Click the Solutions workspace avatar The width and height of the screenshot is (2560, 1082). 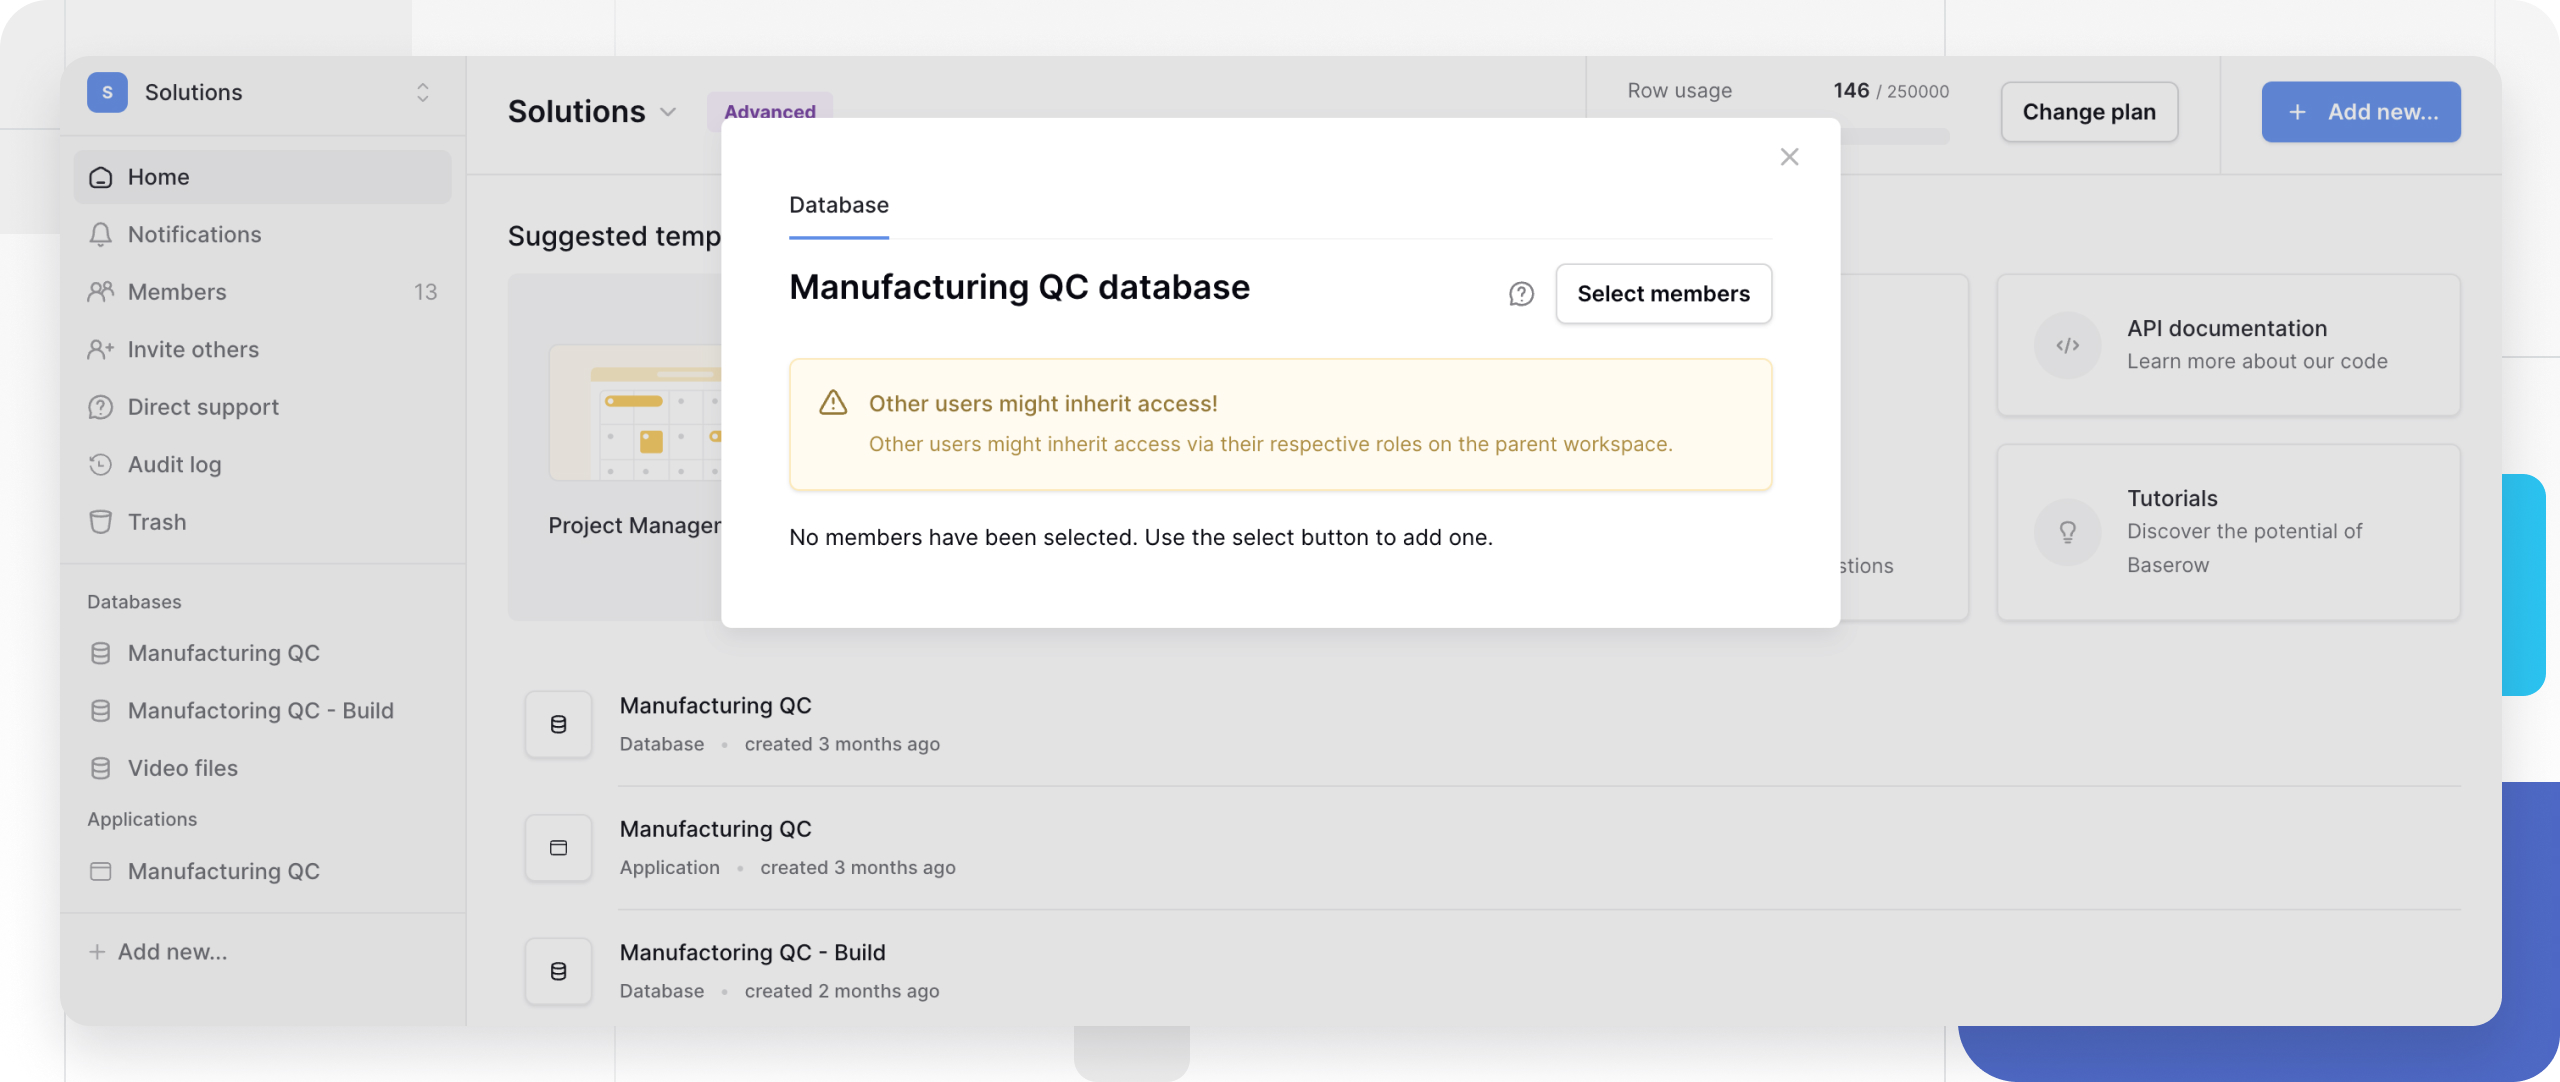(x=107, y=92)
